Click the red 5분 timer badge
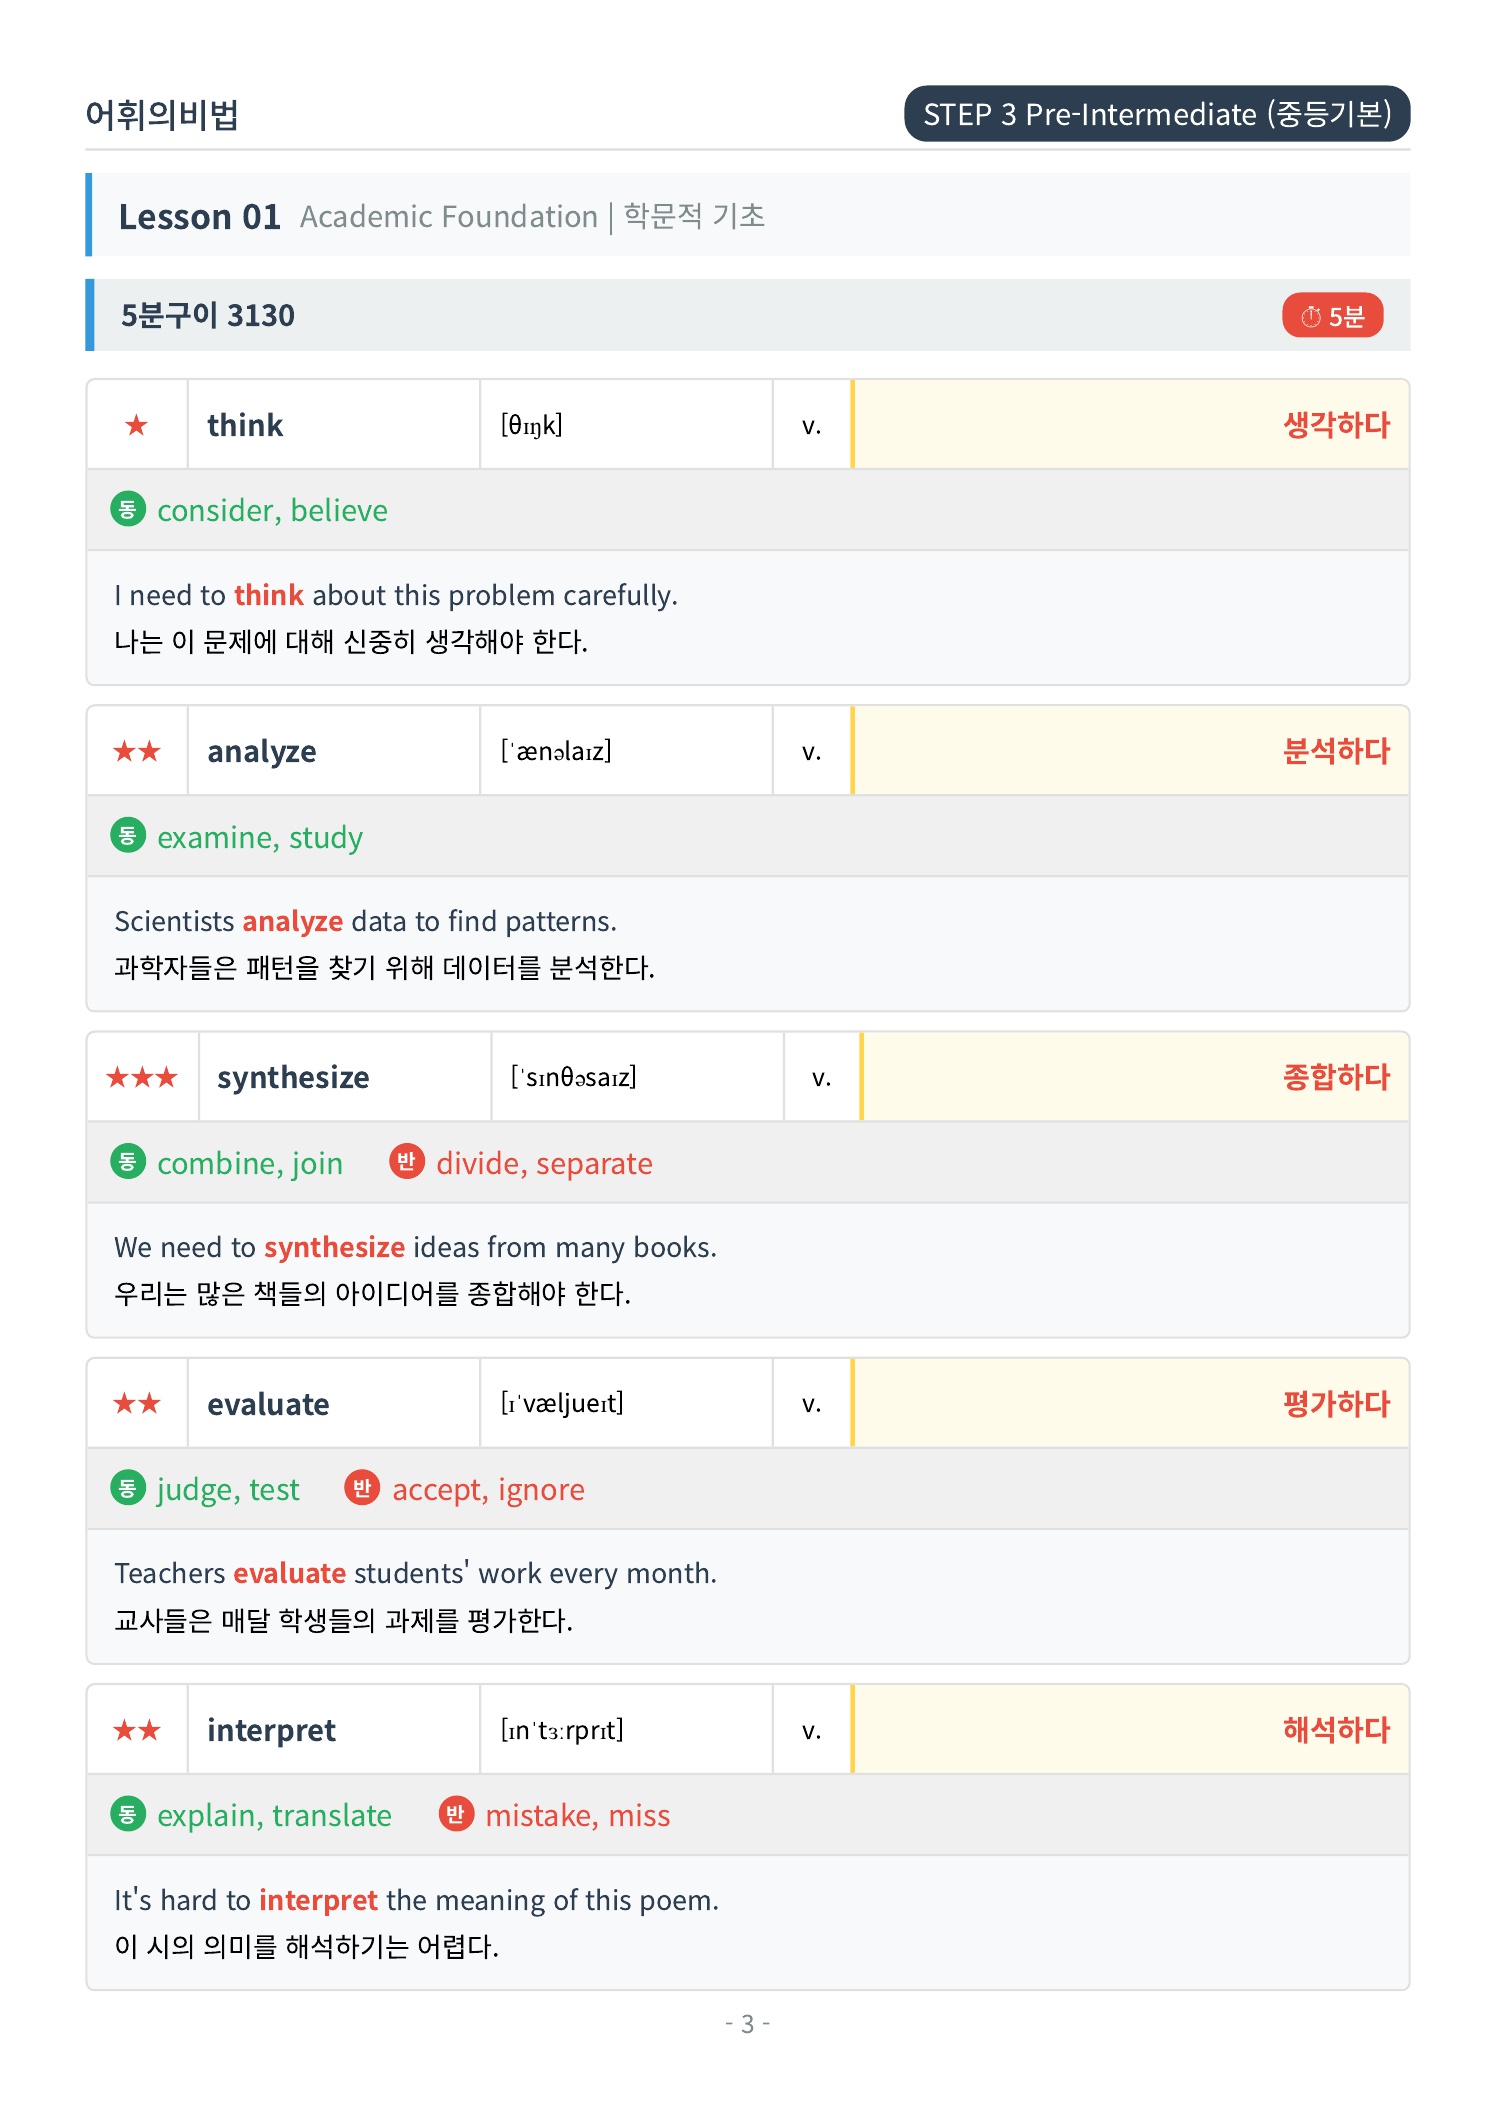This screenshot has width=1497, height=2127. tap(1331, 316)
